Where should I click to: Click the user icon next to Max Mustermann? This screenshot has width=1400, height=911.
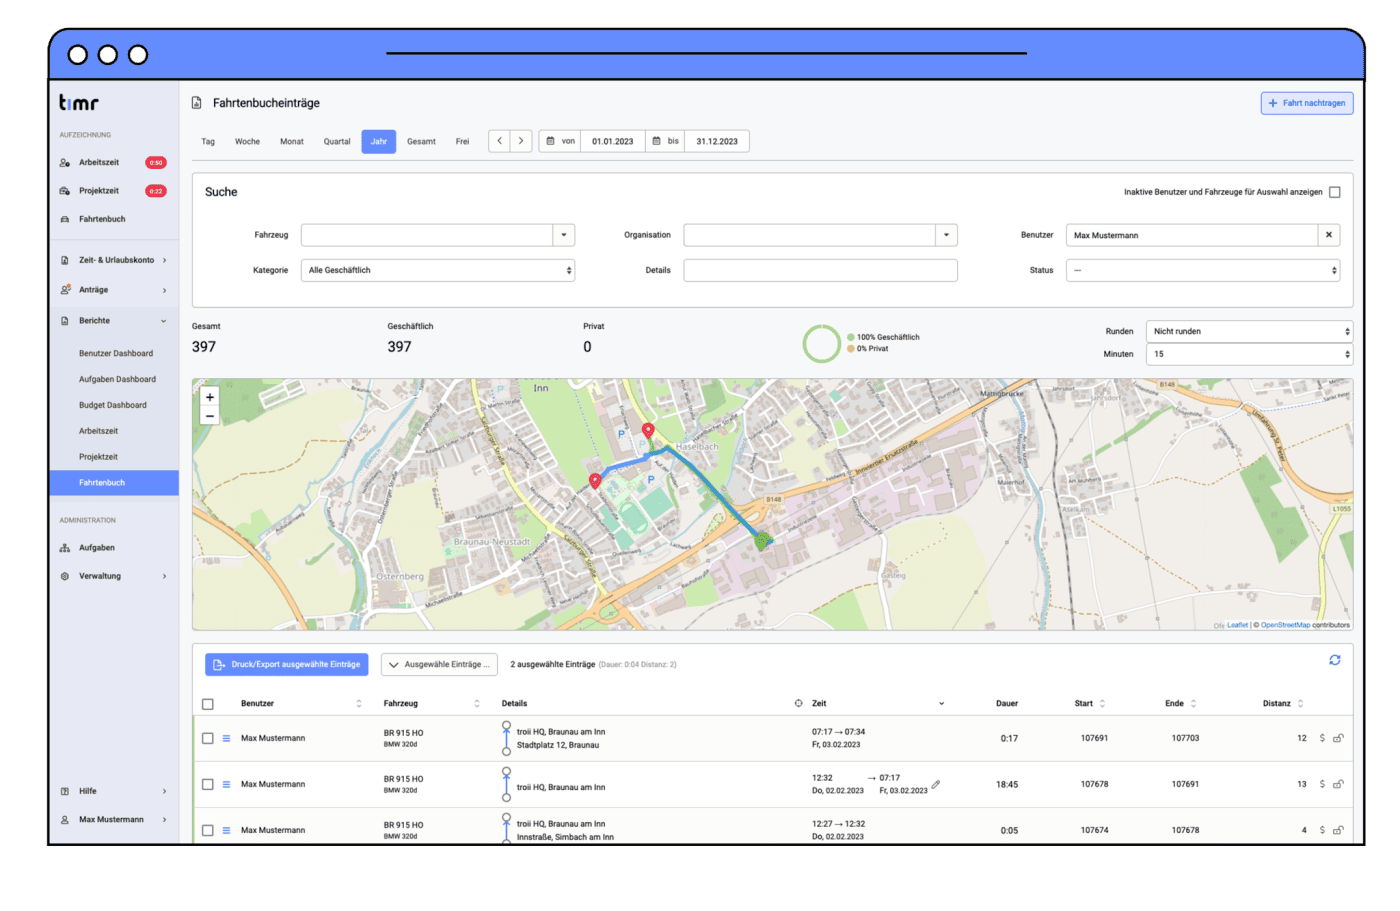(x=65, y=820)
